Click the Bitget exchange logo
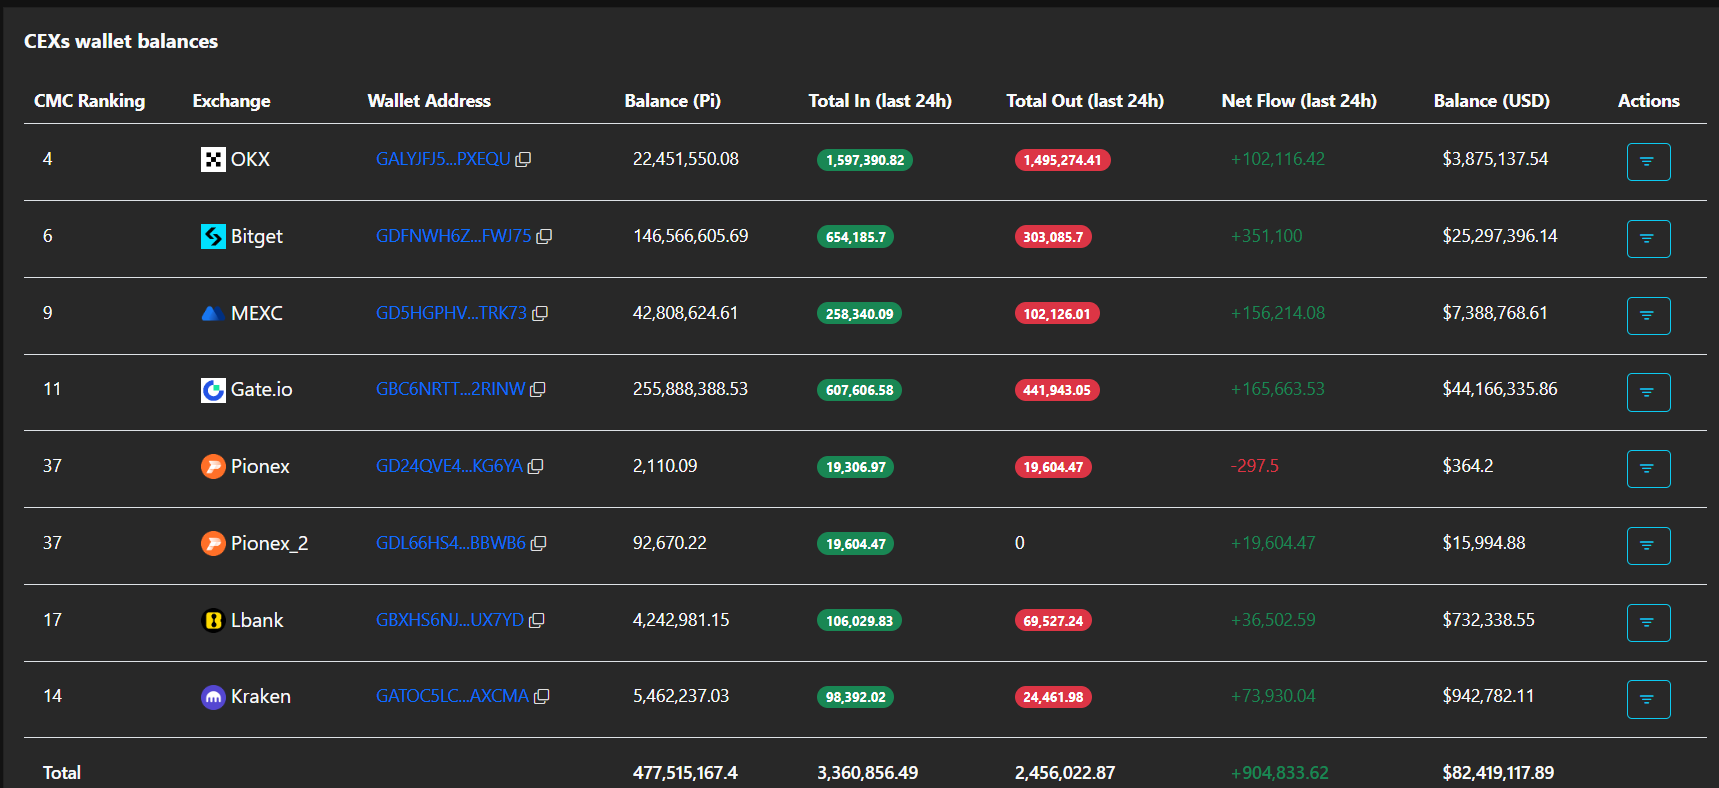1719x788 pixels. [213, 236]
